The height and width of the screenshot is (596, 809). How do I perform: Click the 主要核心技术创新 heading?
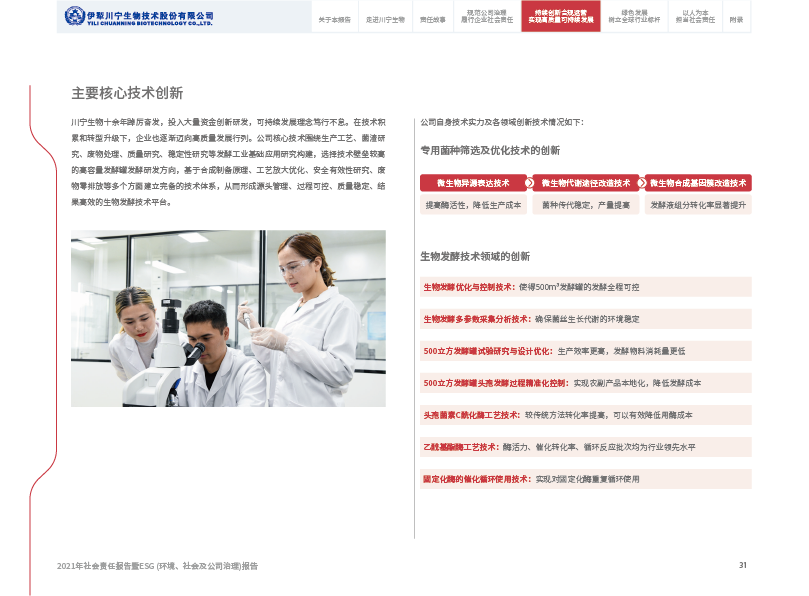click(127, 93)
